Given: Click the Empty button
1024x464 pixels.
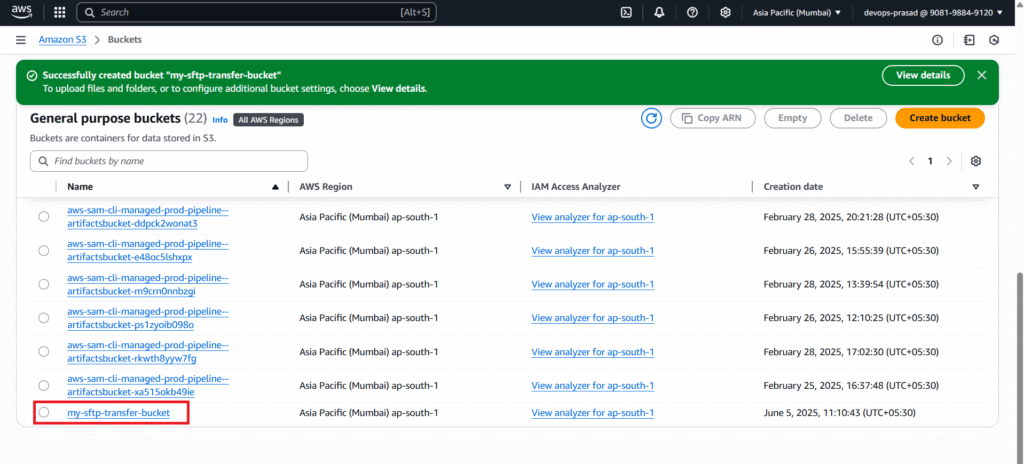Looking at the screenshot, I should 792,118.
